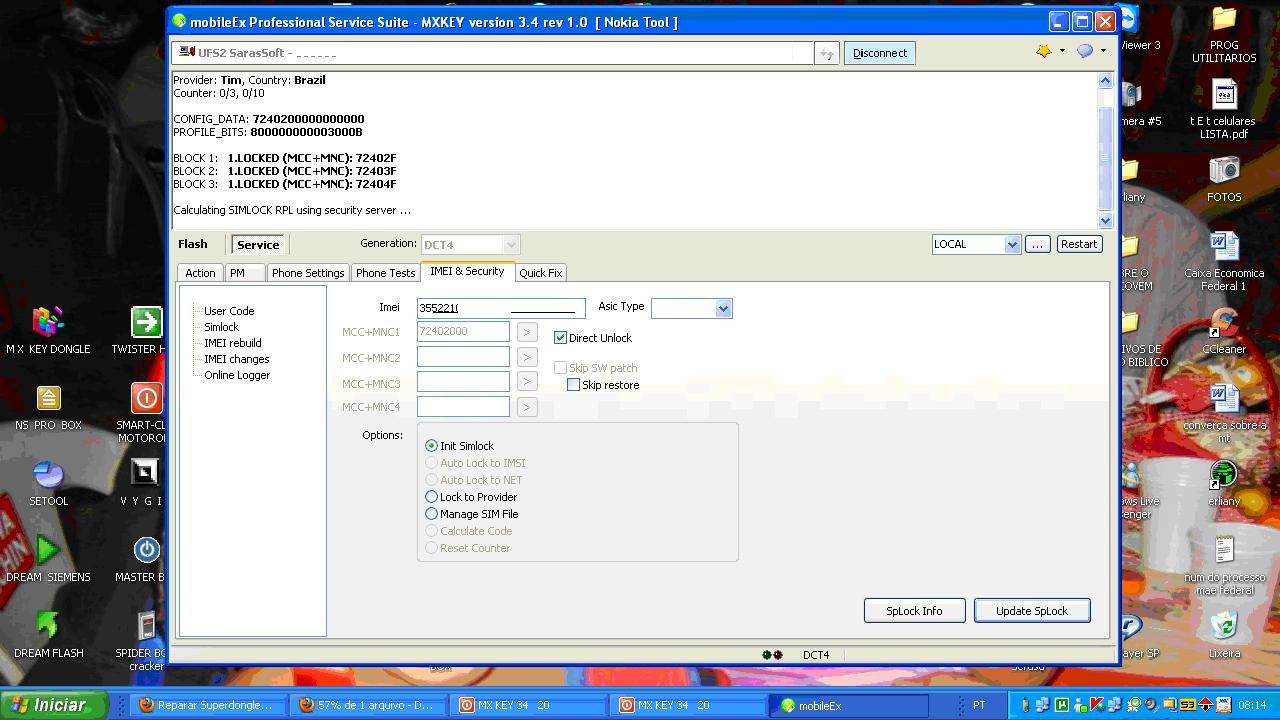Switch to 57% de 1 arquivo taskbar item
This screenshot has height=720, width=1280.
[x=368, y=705]
